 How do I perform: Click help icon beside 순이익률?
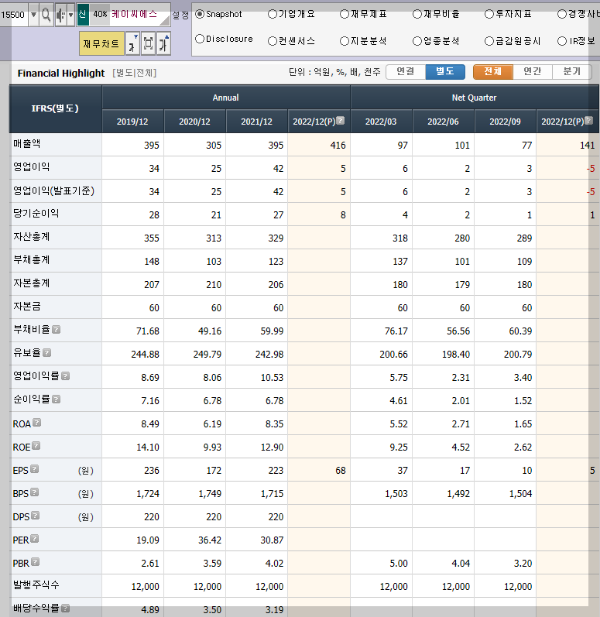click(x=56, y=399)
